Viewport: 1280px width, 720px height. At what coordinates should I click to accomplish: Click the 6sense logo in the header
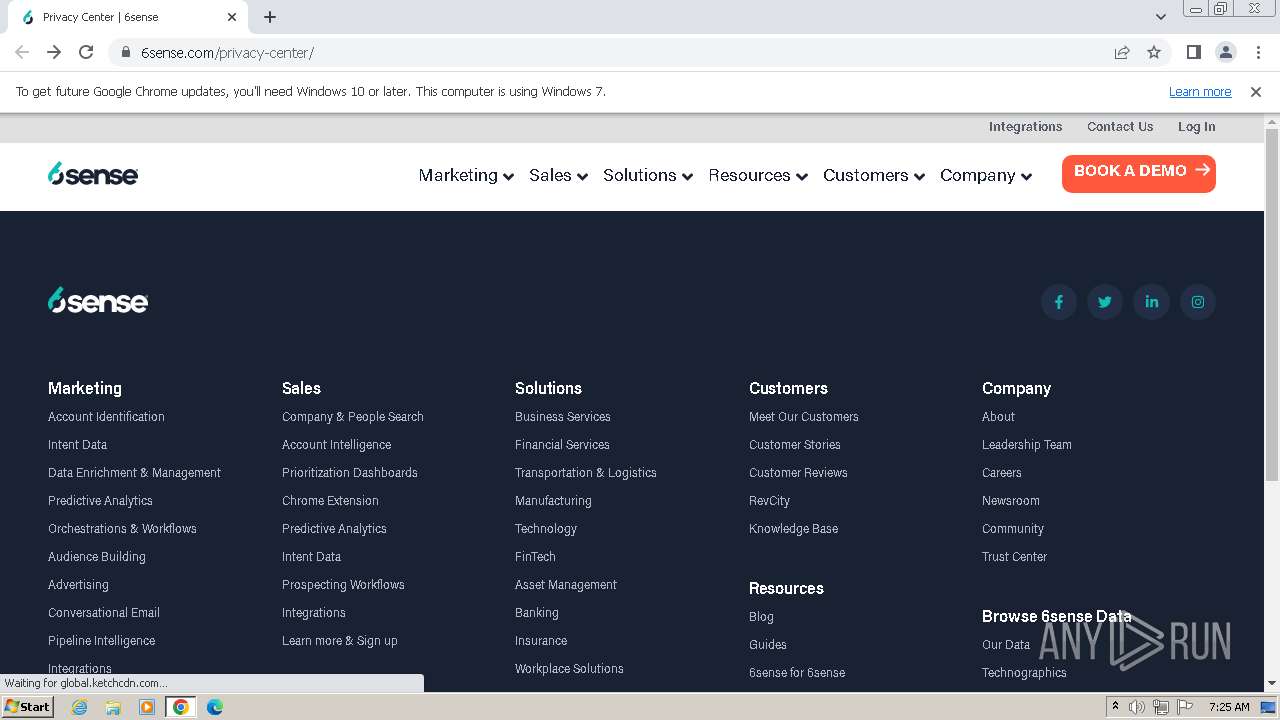(x=93, y=174)
